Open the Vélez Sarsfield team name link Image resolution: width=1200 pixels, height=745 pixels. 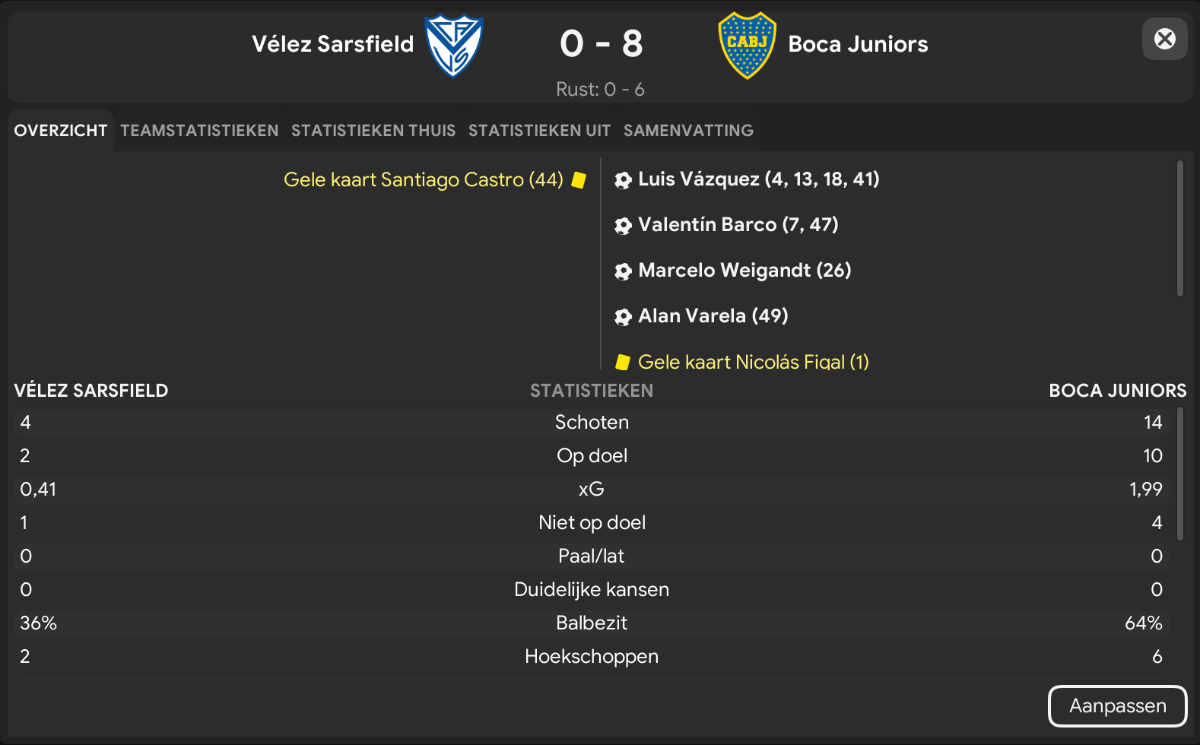point(333,44)
